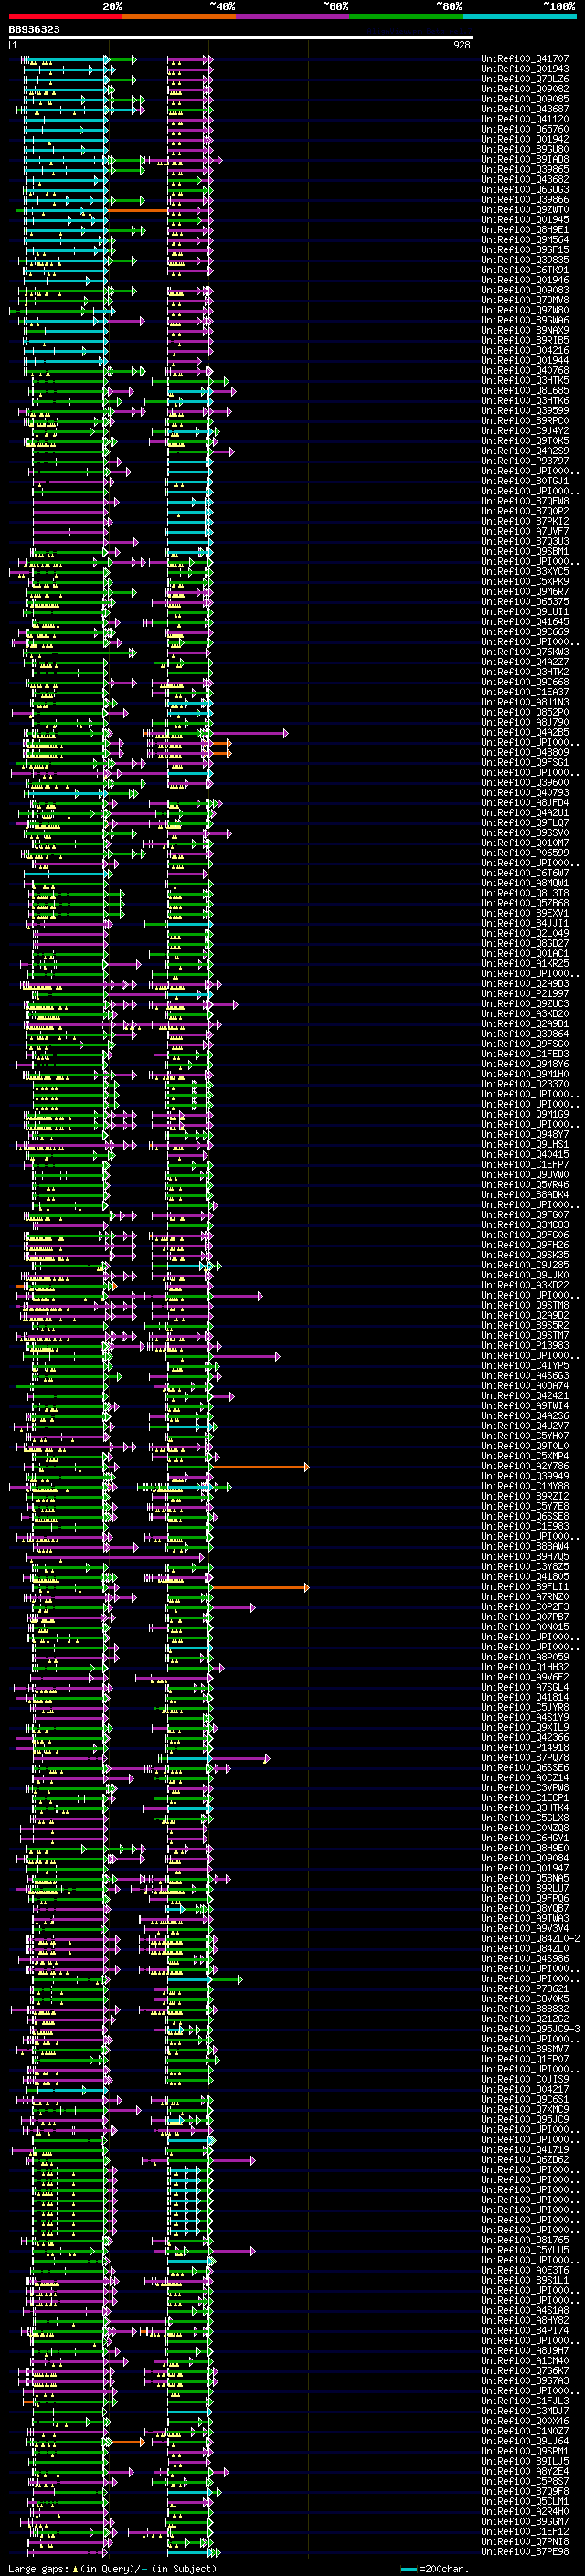Image resolution: width=585 pixels, height=2576 pixels.
Task: Open hit UniRef100_Q01943
Action: [525, 69]
